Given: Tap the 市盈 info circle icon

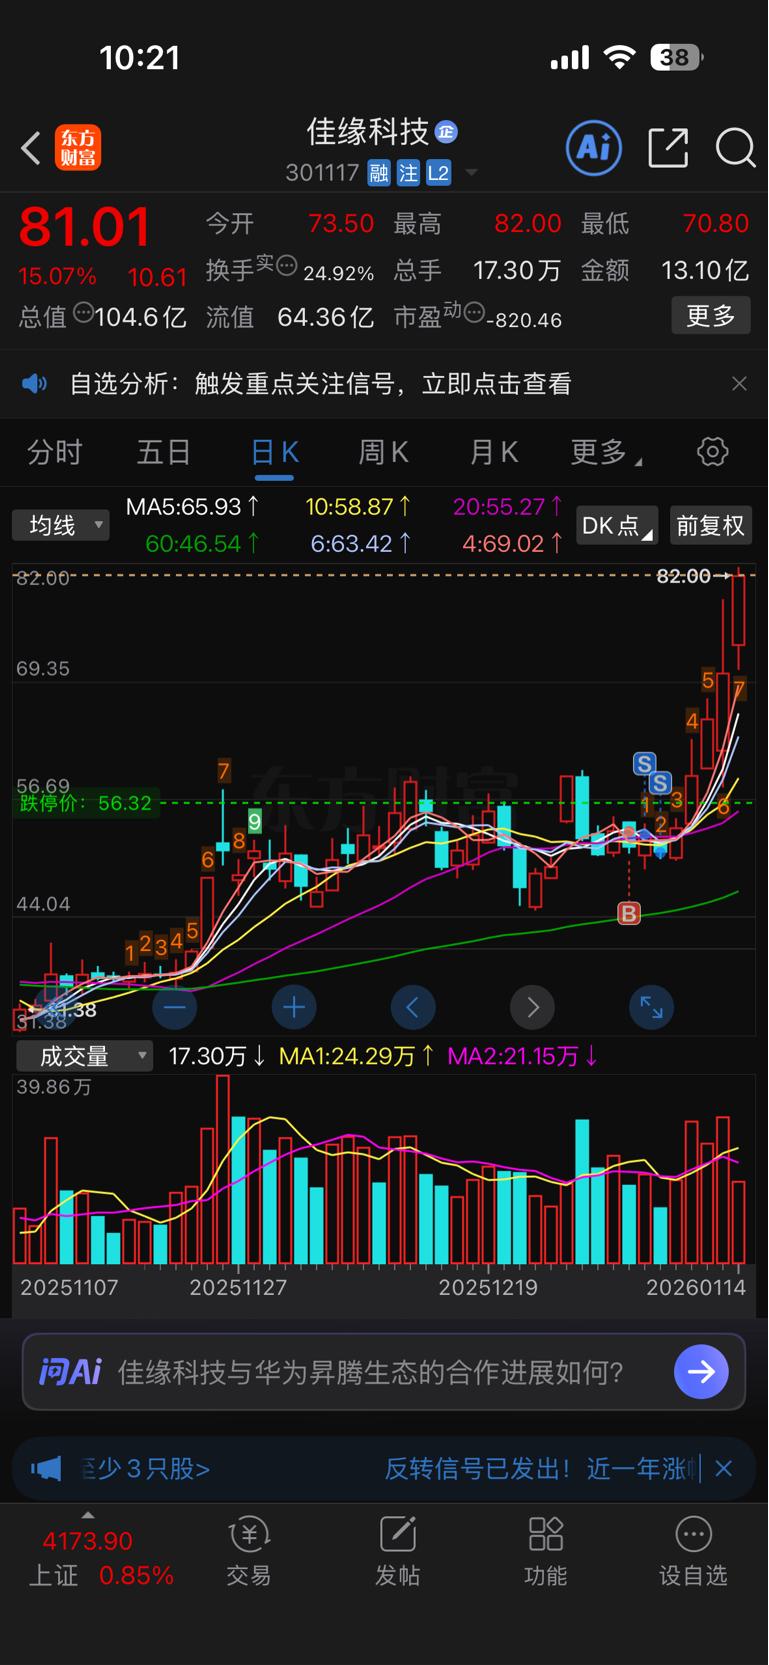Looking at the screenshot, I should tap(474, 313).
